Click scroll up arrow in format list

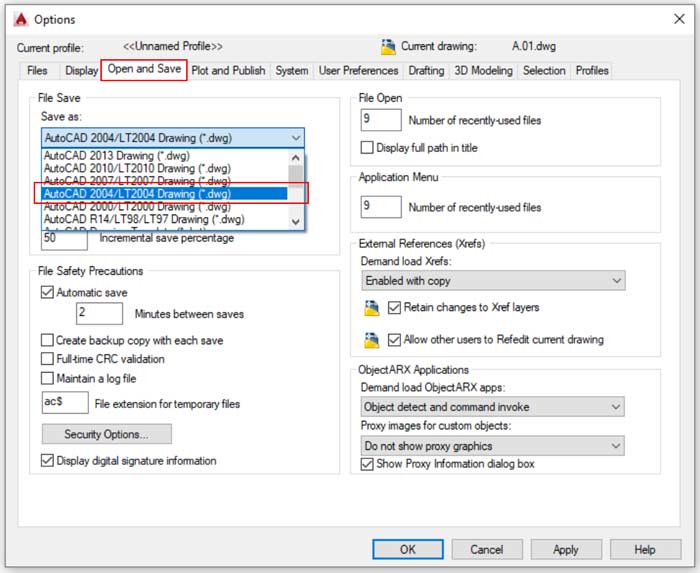click(x=296, y=157)
